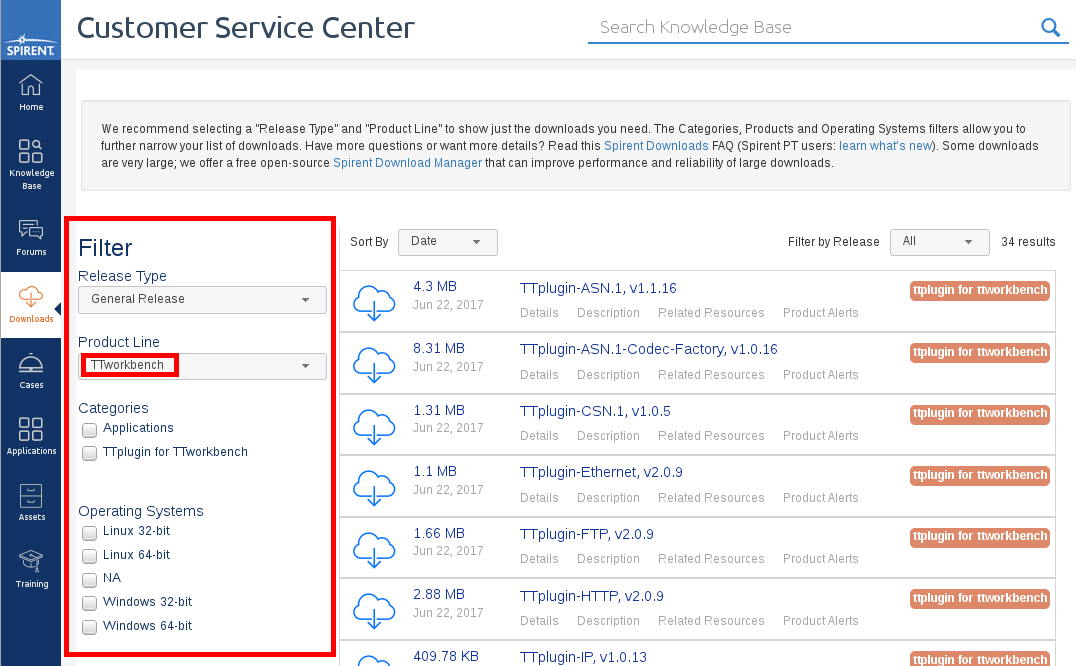Click download cloud icon for TTplugin-HTTP

pos(374,610)
